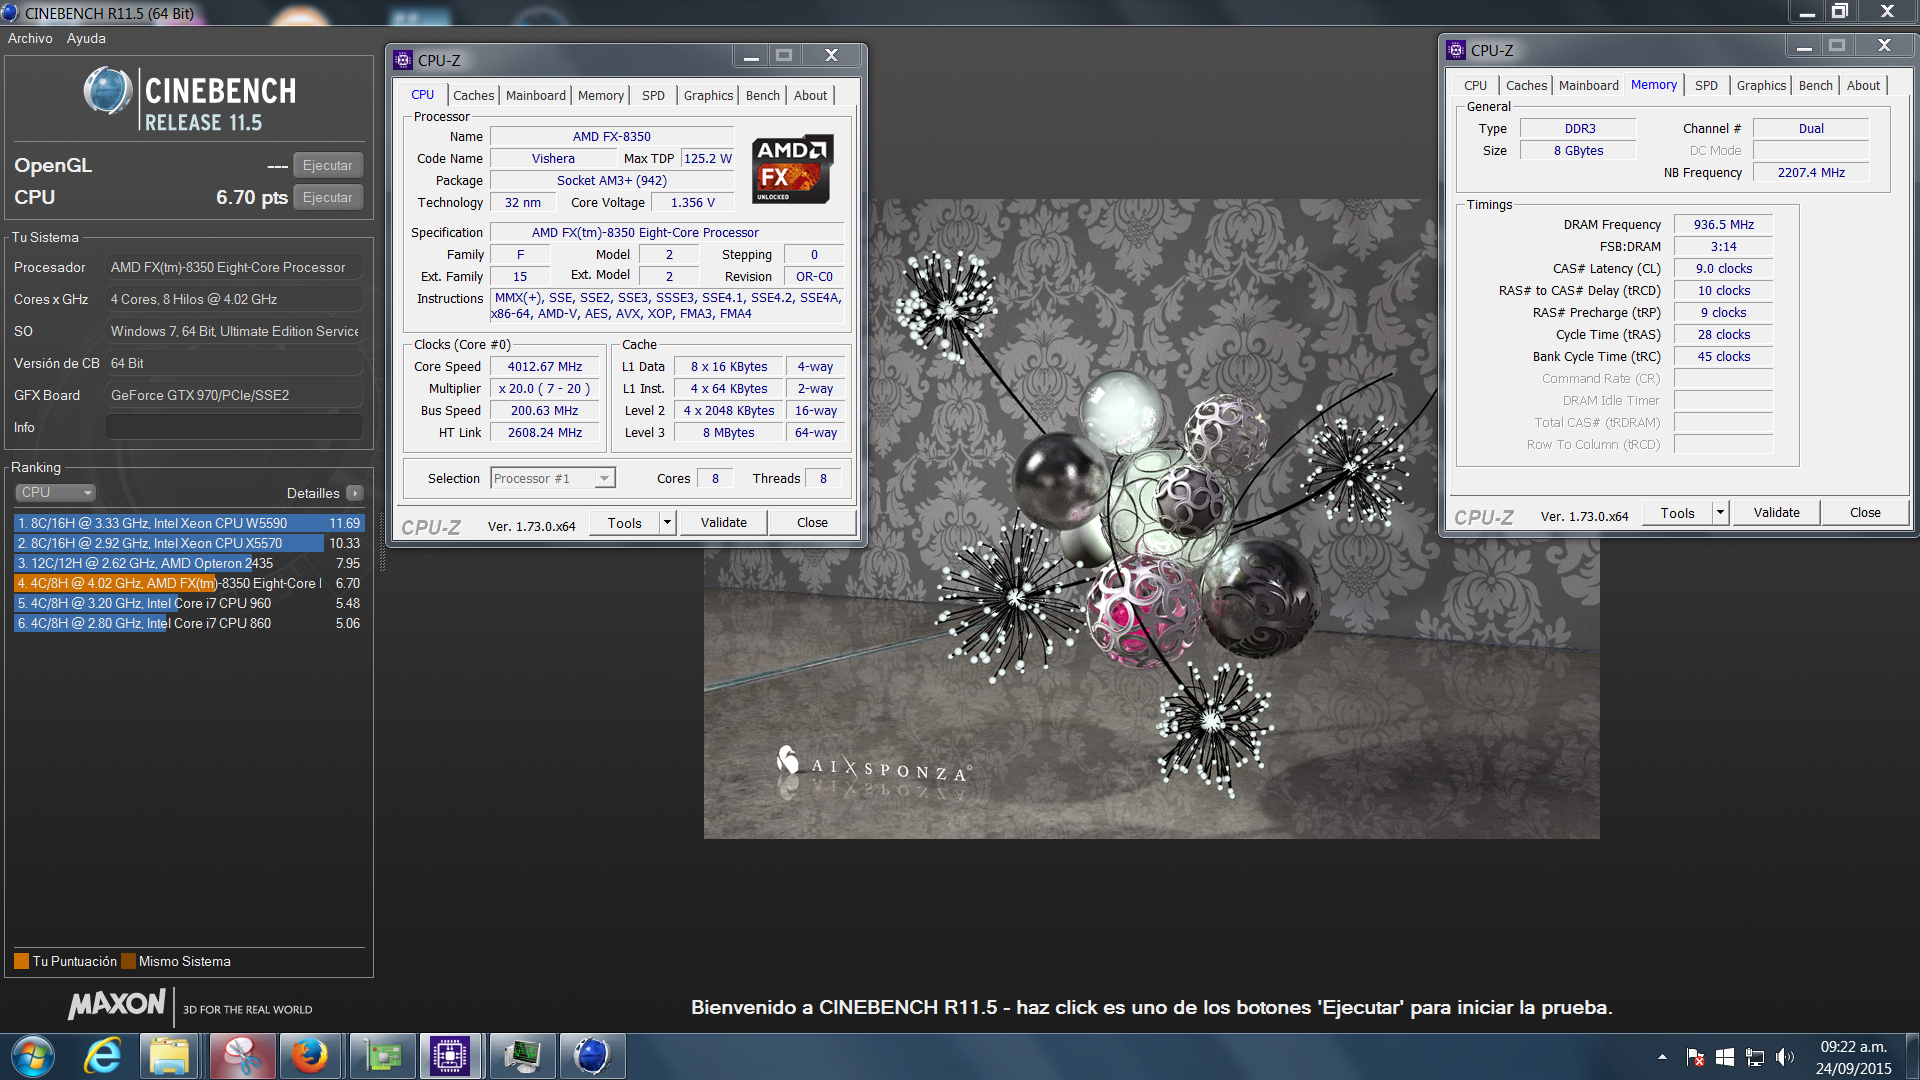Viewport: 1920px width, 1080px height.
Task: Switch to CPU-Z via taskbar icon
Action: tap(450, 1056)
